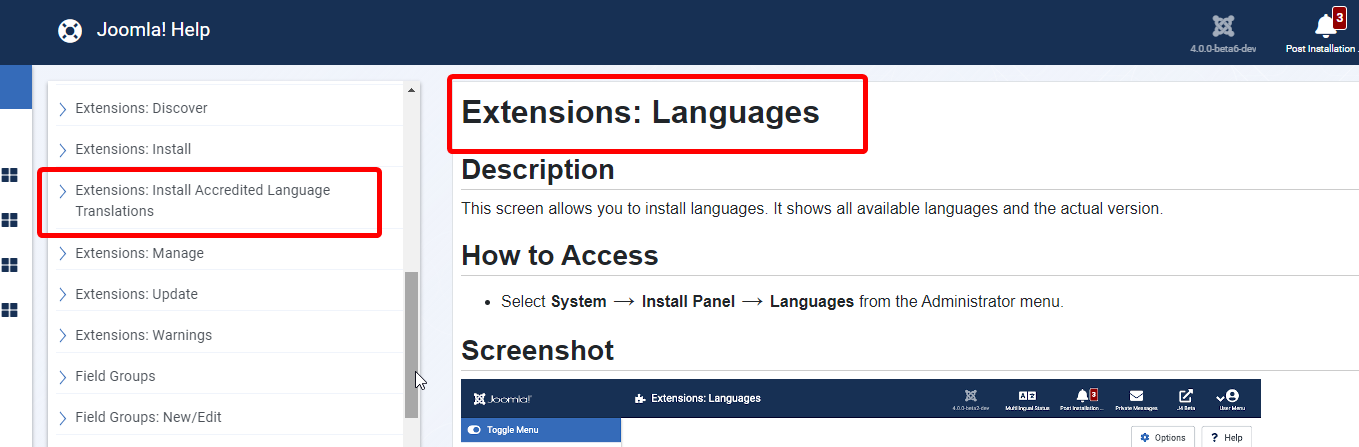Expand chevron beside Extensions: Warnings

pos(63,336)
